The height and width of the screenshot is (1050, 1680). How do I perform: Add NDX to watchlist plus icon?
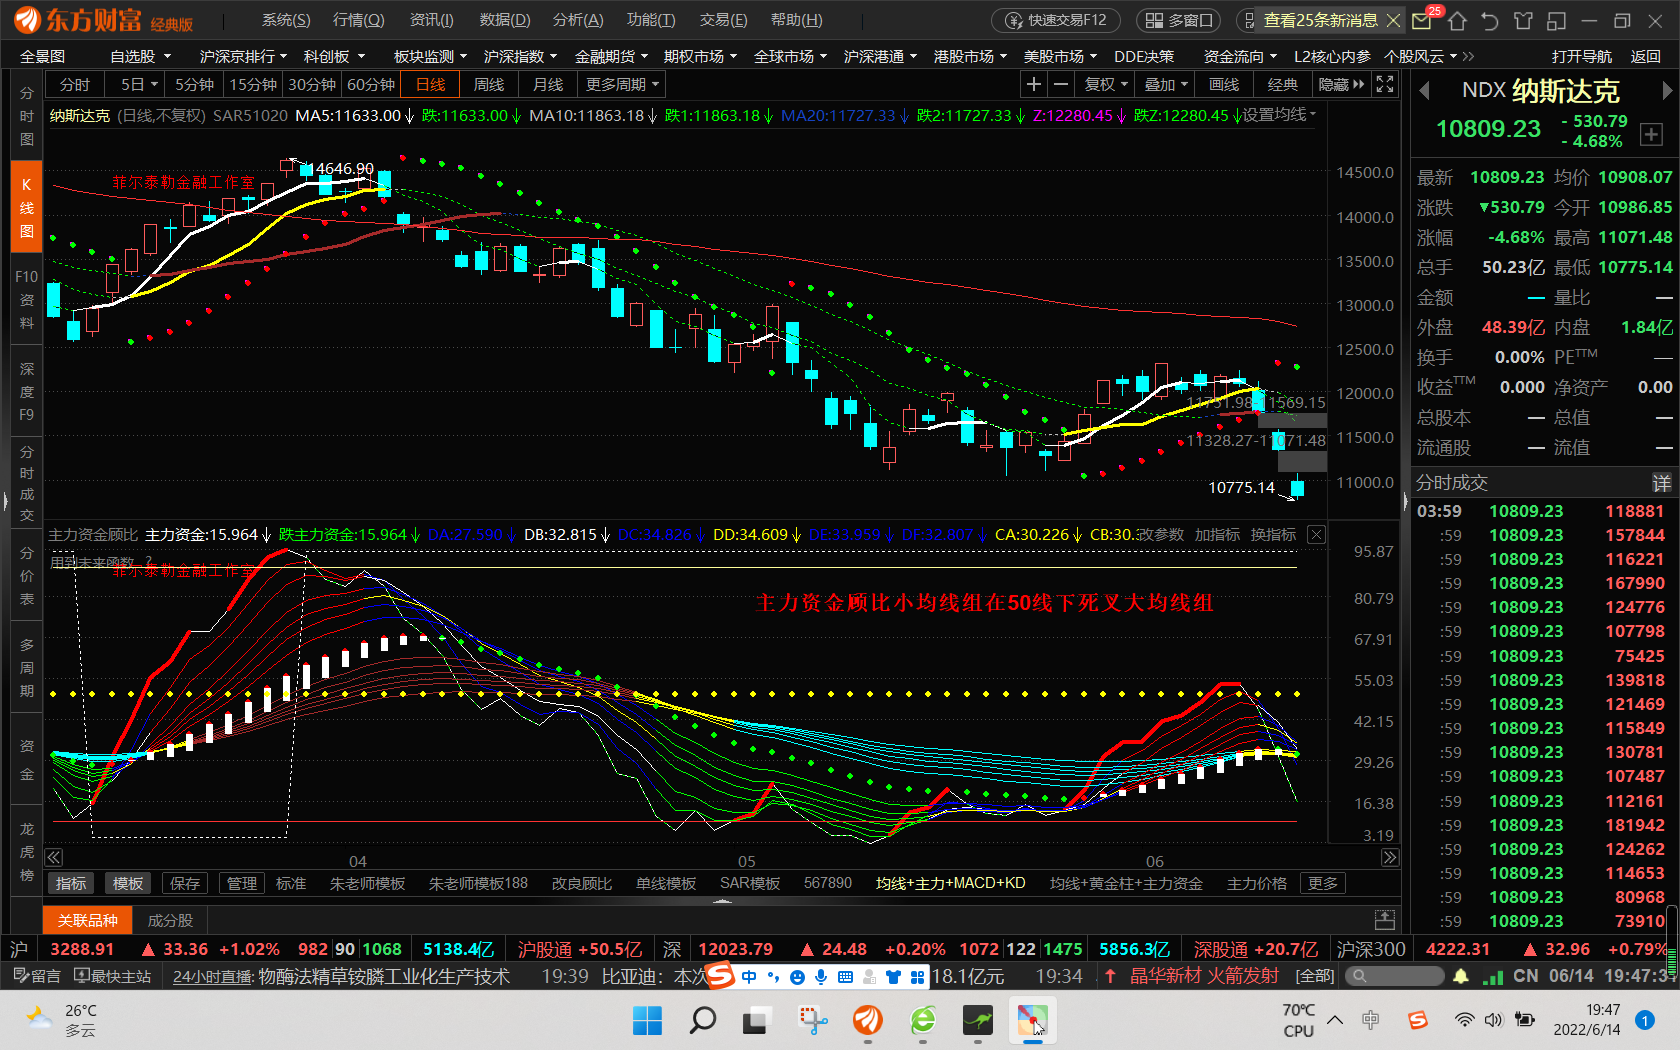coord(1651,135)
